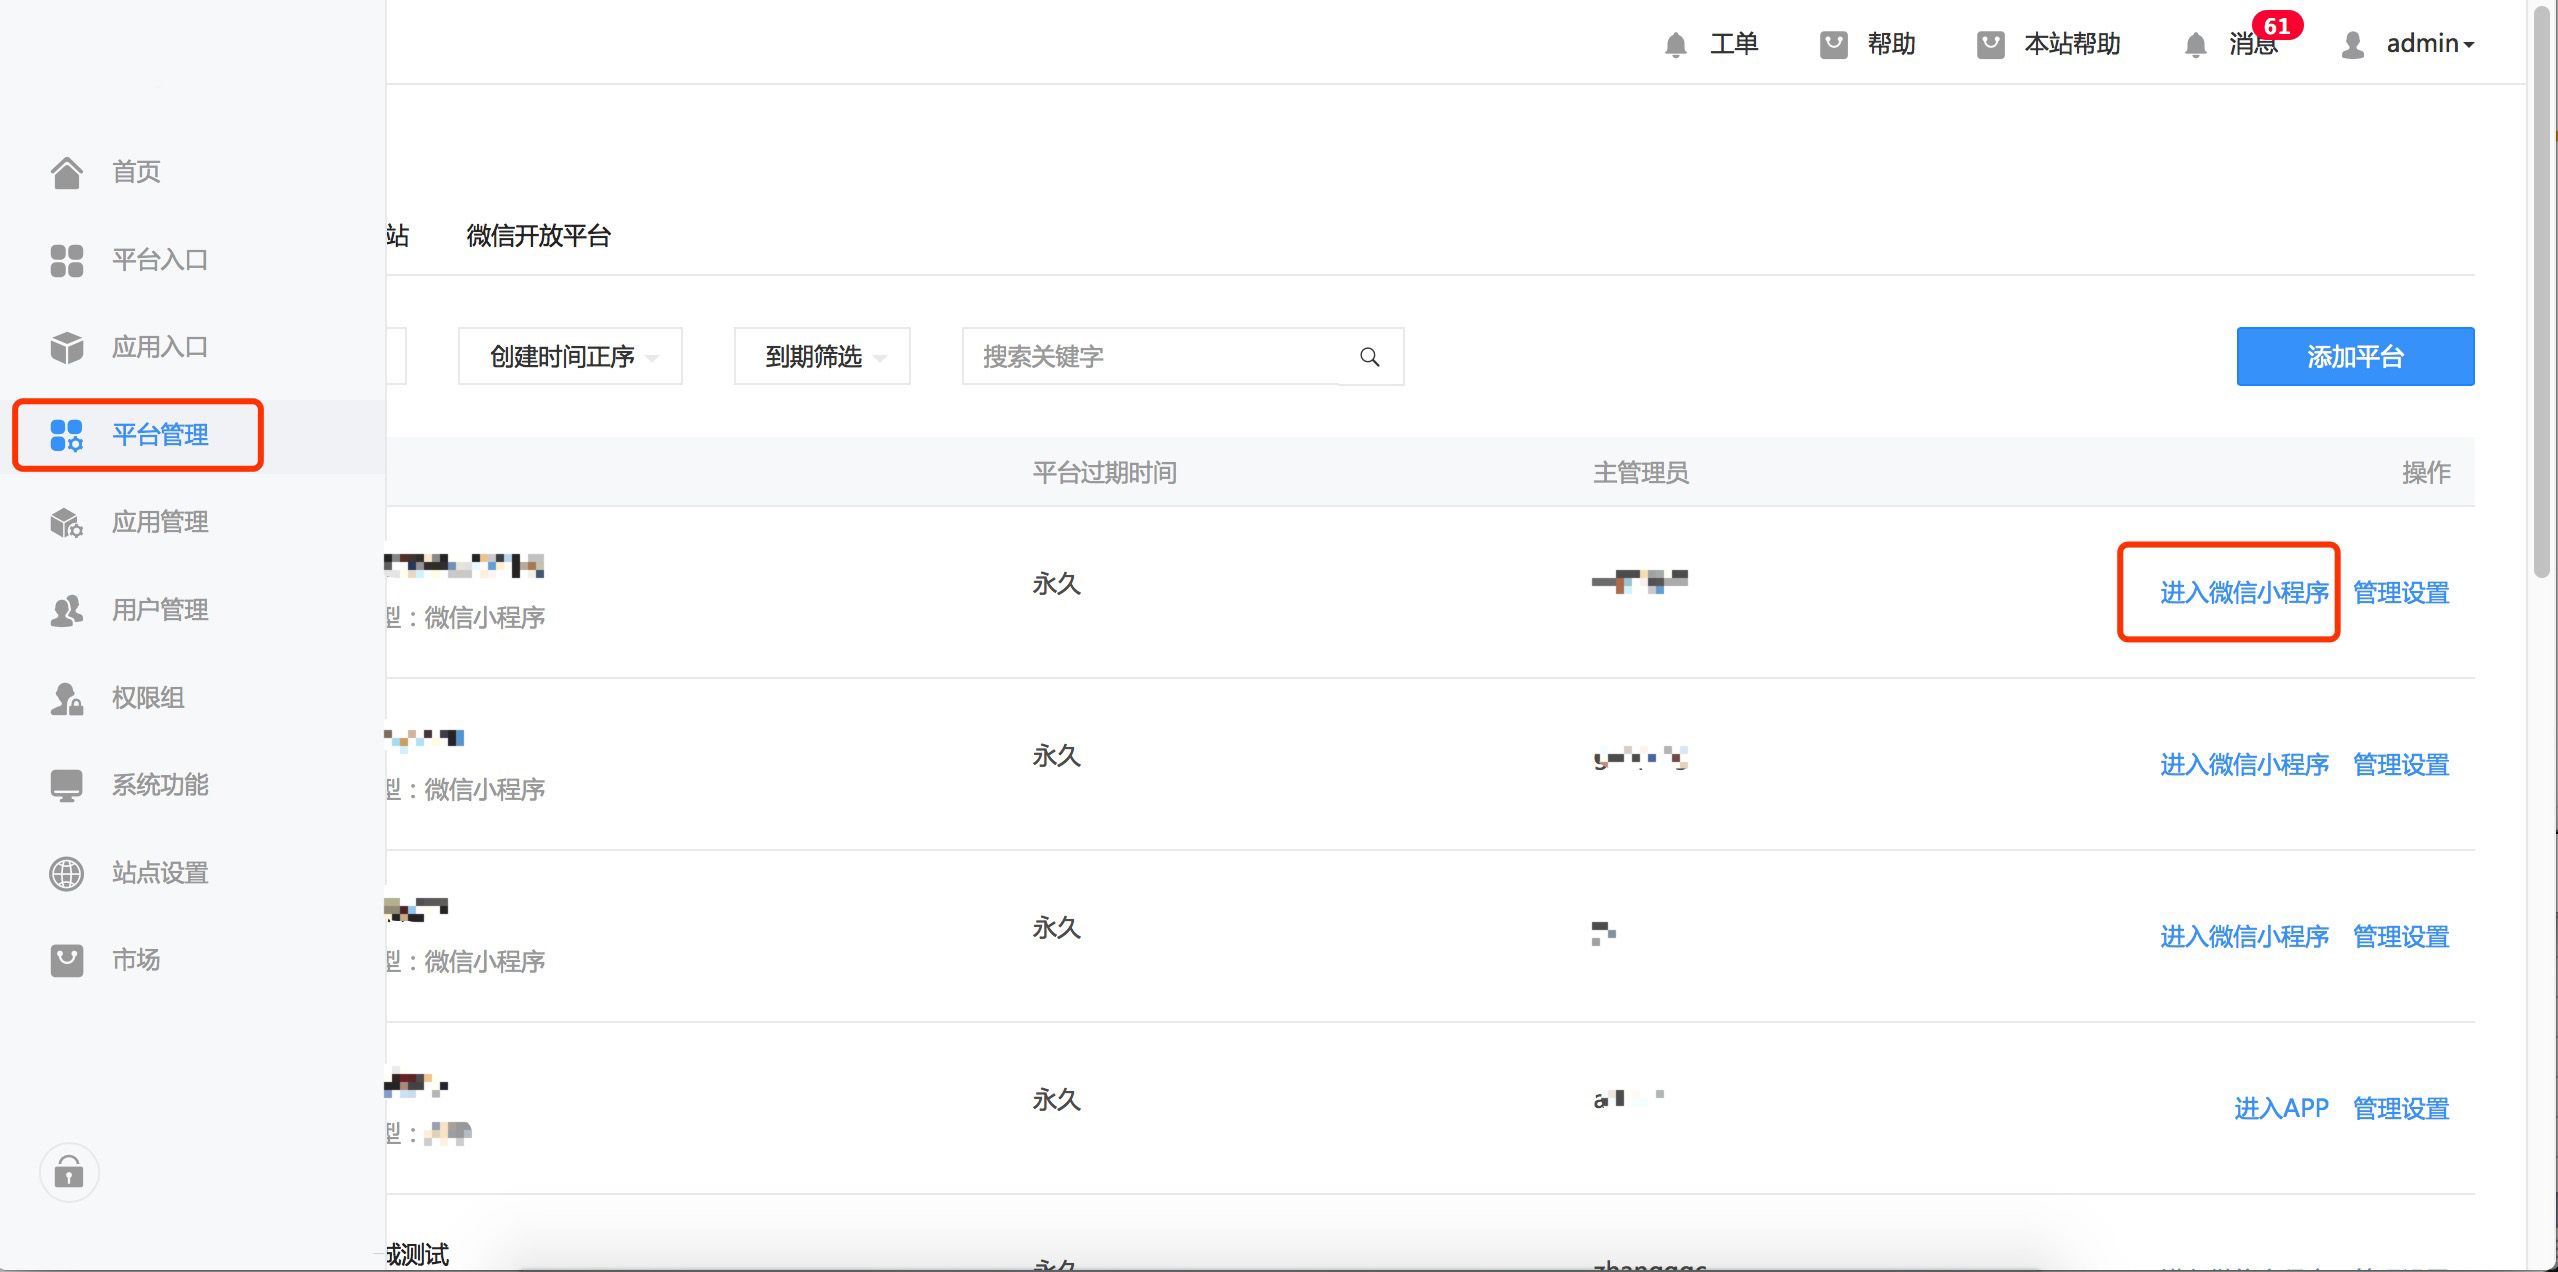This screenshot has width=2558, height=1272.
Task: Click the 操作 column header
Action: [x=2426, y=472]
